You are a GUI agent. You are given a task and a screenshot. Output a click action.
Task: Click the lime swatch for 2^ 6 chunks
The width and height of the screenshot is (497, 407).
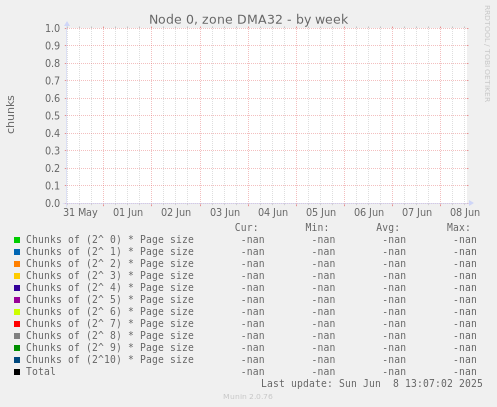pos(17,312)
